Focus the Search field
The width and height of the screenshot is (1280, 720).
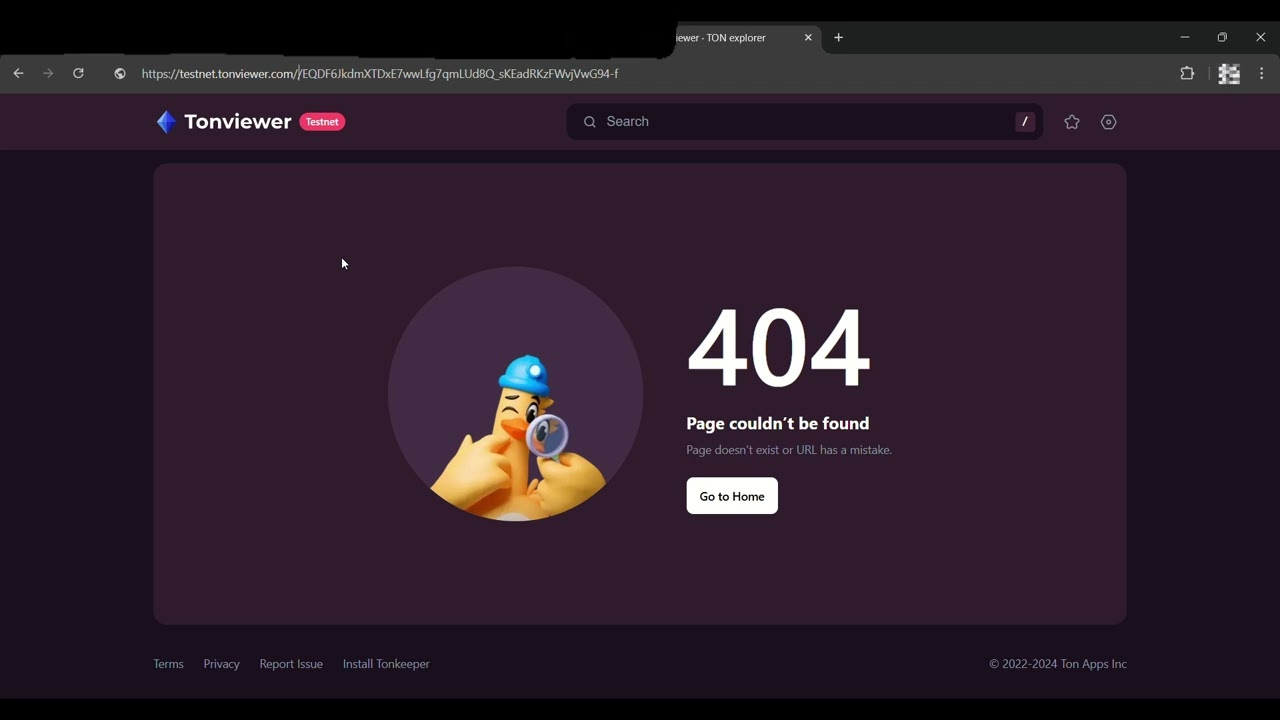[805, 122]
